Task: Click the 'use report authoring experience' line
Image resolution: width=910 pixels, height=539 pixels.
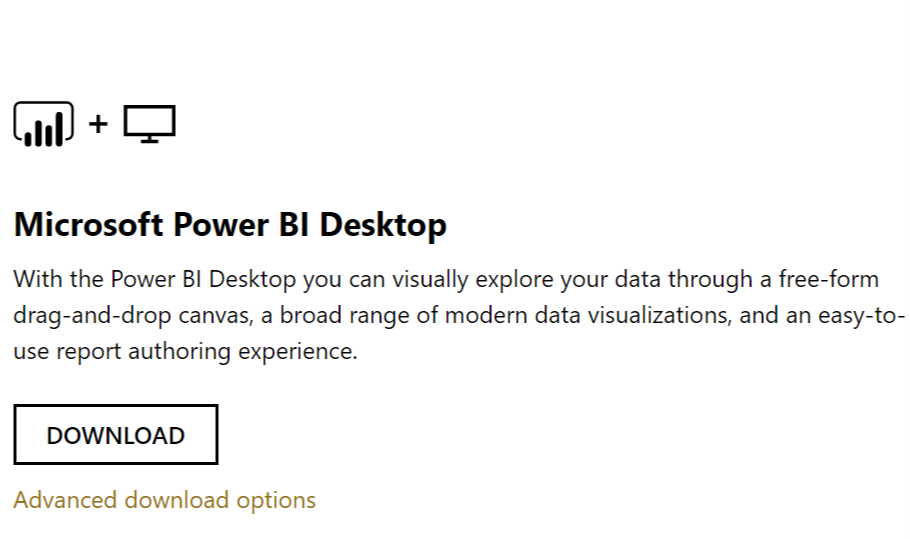Action: click(x=185, y=352)
